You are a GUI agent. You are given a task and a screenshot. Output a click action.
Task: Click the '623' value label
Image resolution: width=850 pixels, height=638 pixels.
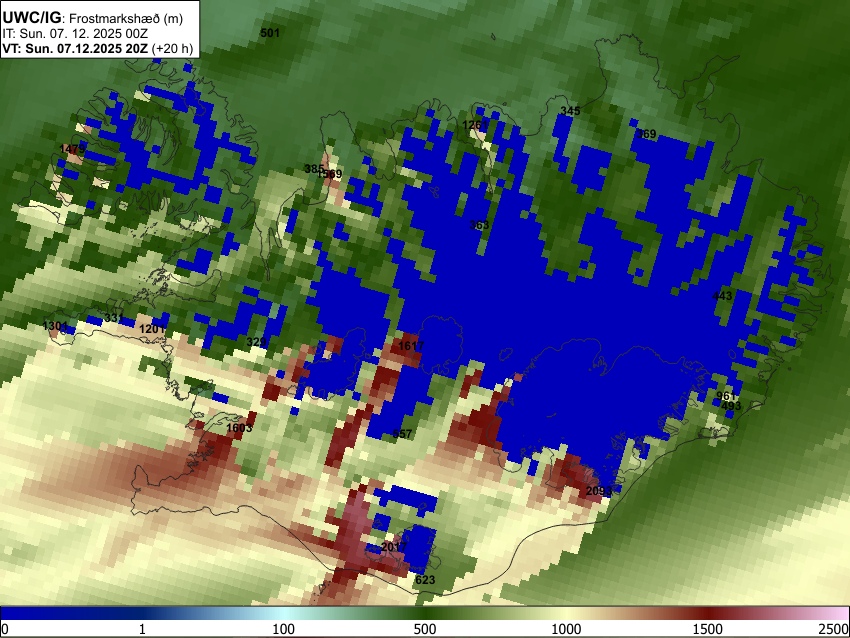click(425, 579)
